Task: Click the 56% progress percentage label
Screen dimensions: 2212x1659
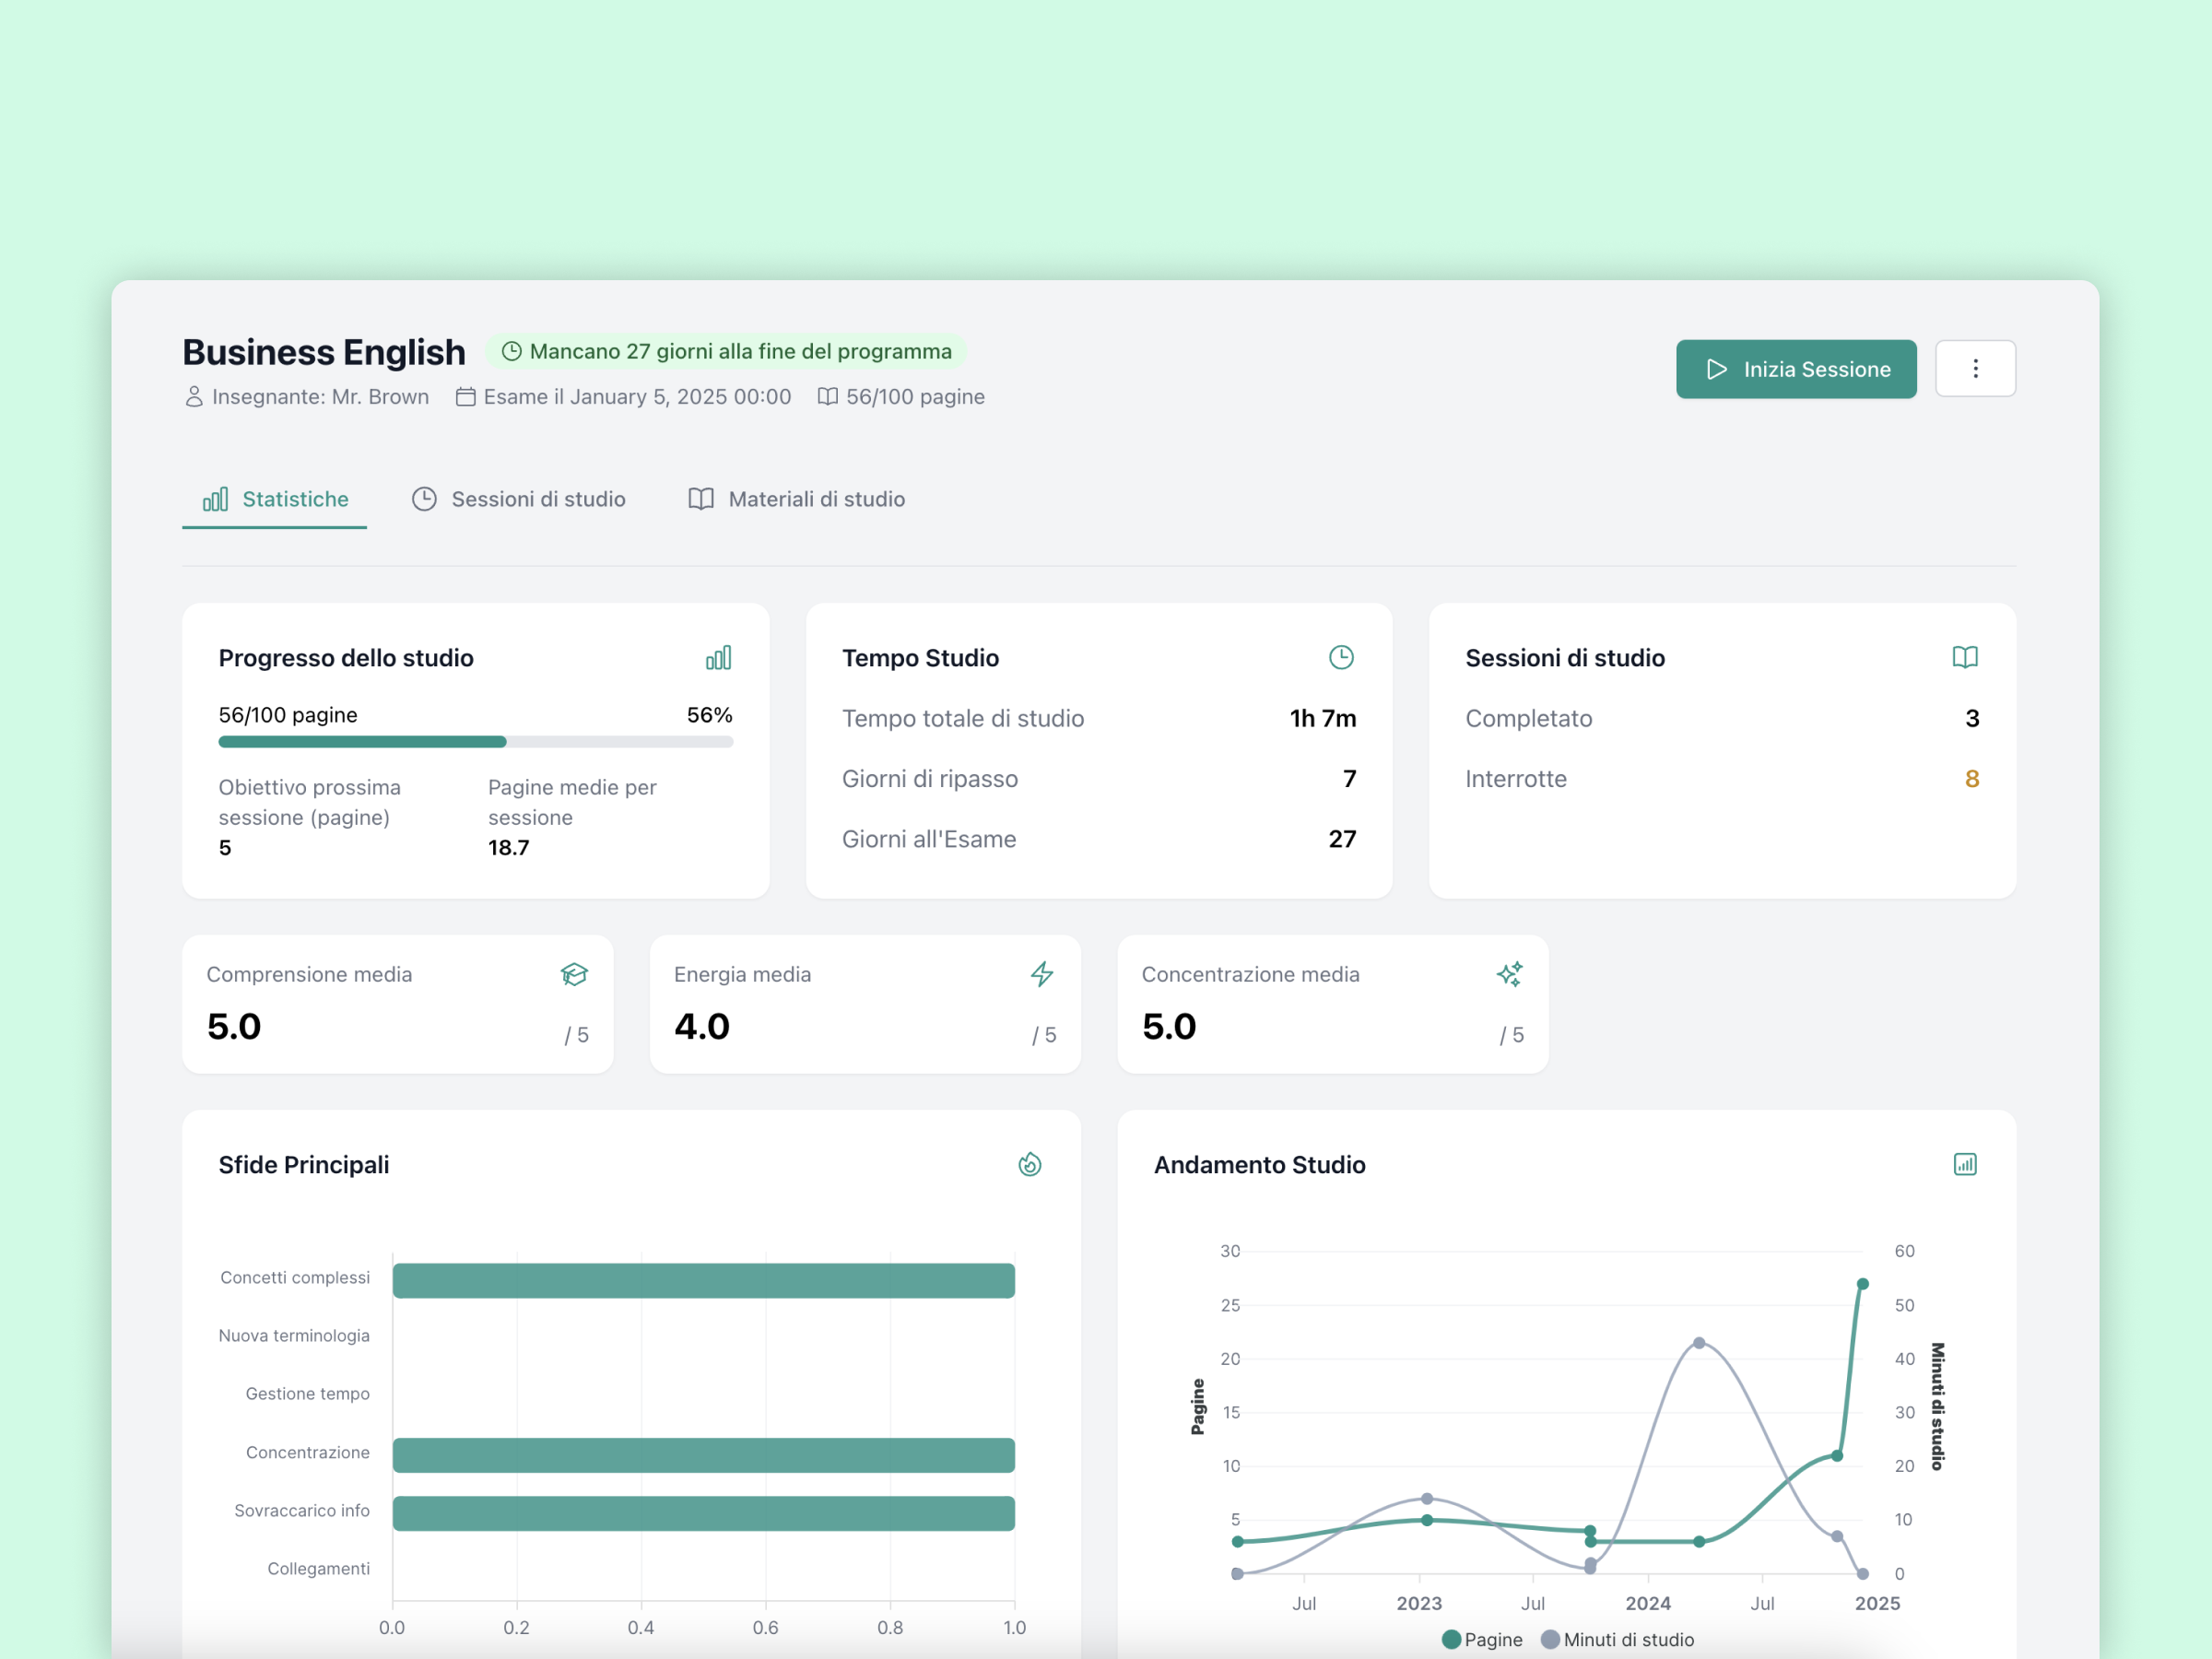Action: 710,715
